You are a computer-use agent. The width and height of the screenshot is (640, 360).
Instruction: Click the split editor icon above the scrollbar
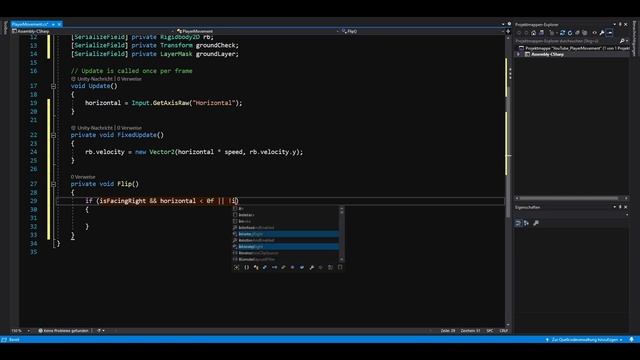(x=508, y=31)
